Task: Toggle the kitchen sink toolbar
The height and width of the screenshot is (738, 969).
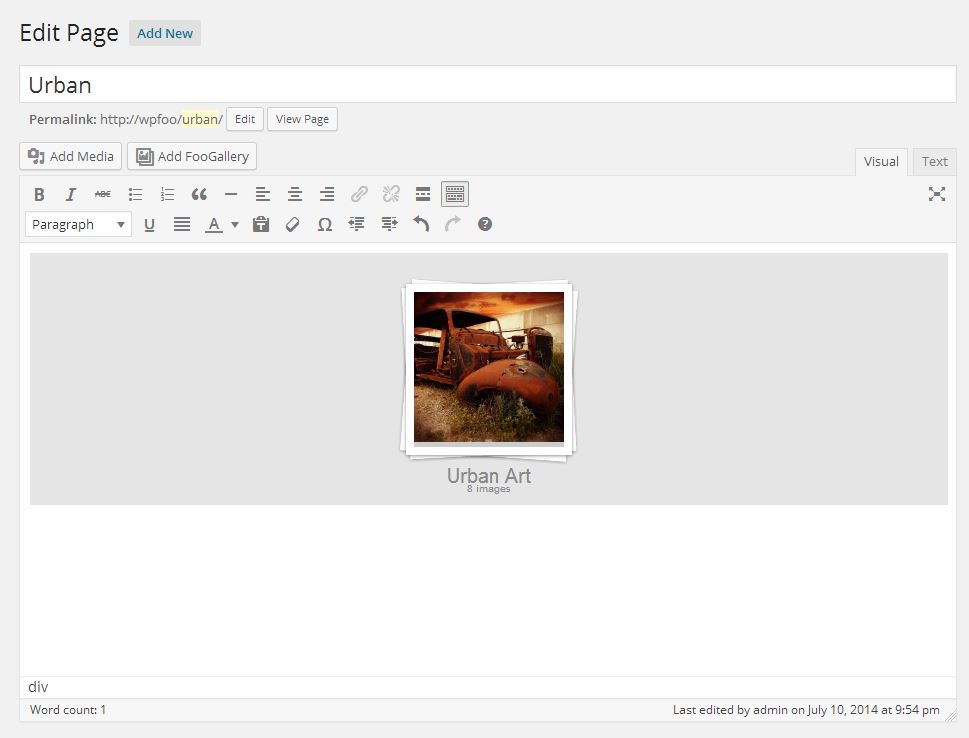Action: click(453, 193)
